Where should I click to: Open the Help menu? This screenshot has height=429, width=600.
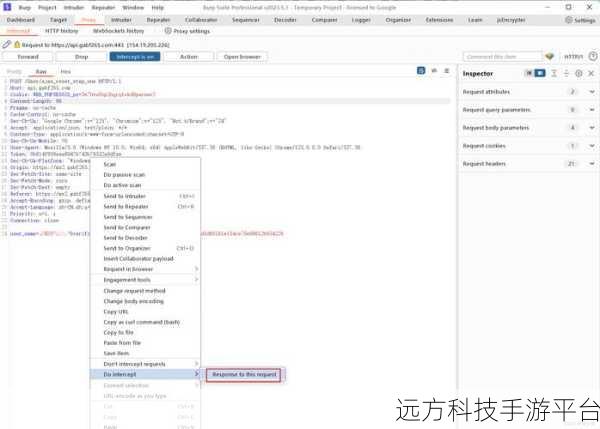tap(157, 7)
